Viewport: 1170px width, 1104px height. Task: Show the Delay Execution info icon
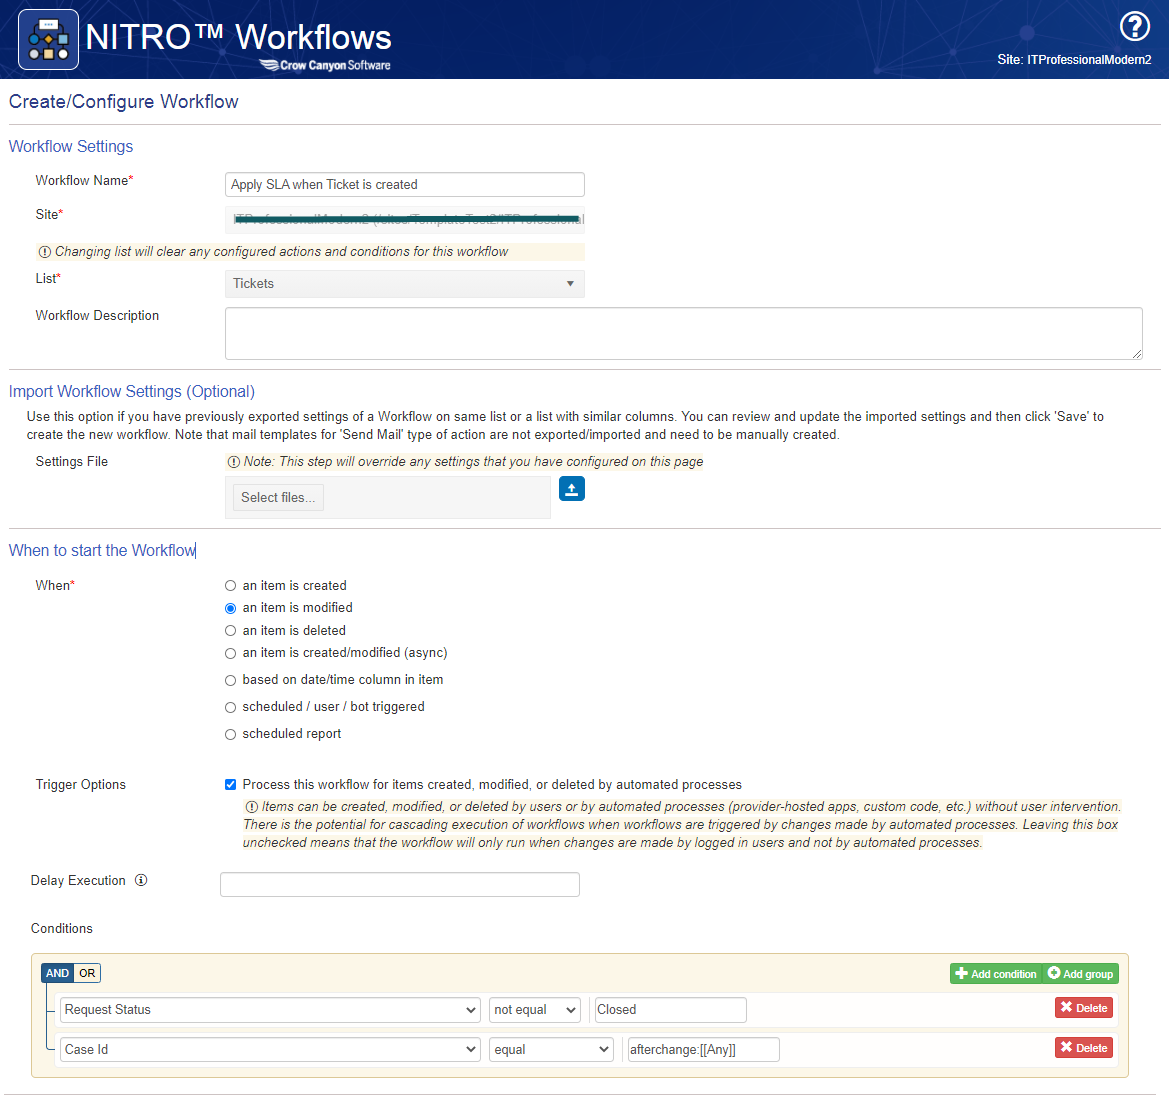tap(141, 880)
